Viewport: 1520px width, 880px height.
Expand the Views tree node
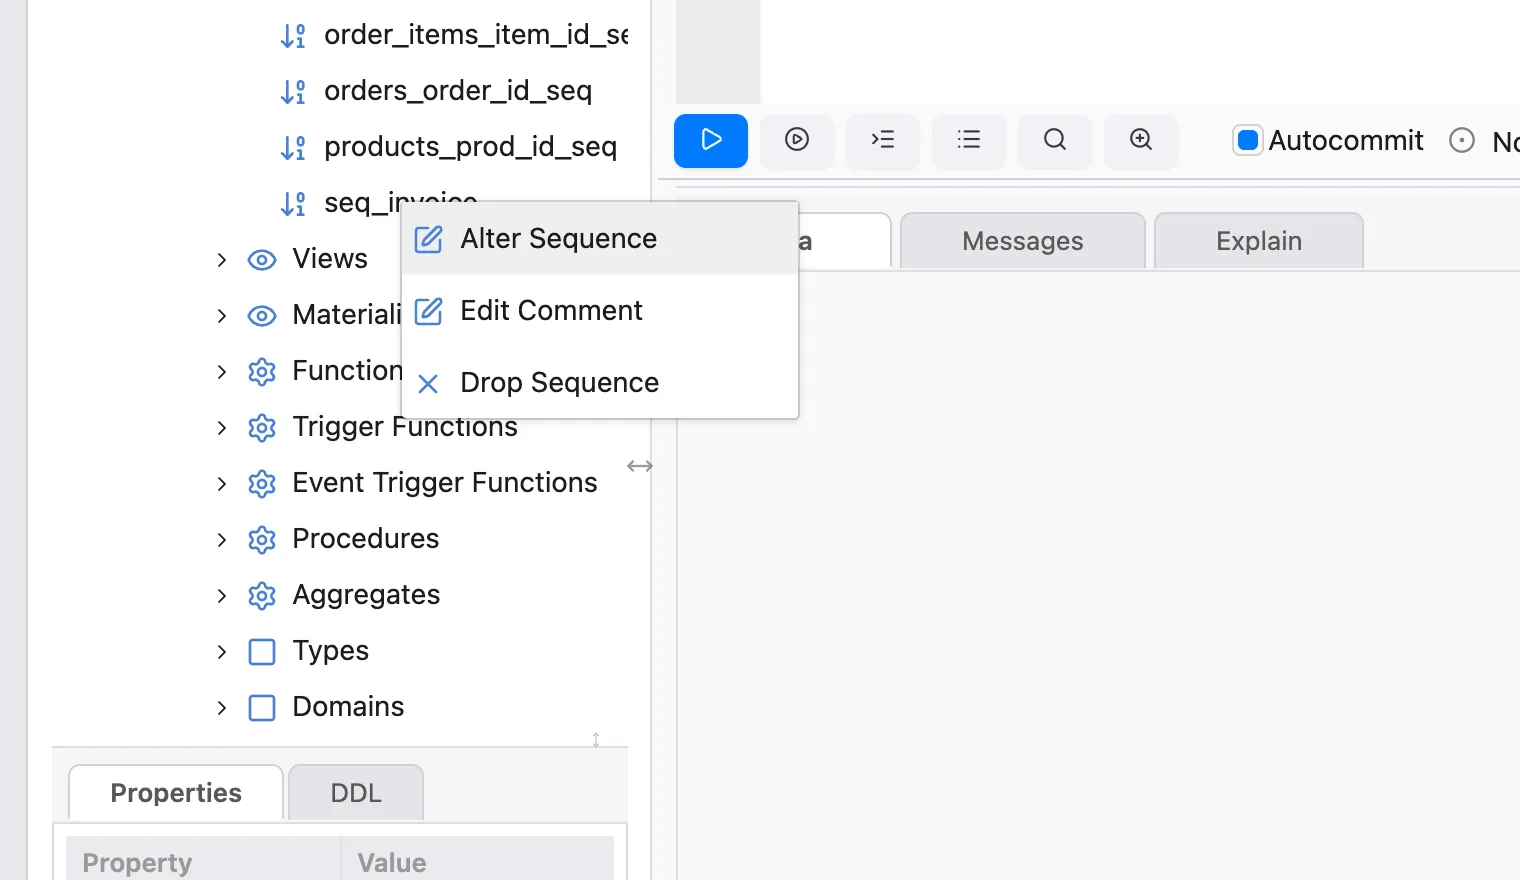pos(222,260)
